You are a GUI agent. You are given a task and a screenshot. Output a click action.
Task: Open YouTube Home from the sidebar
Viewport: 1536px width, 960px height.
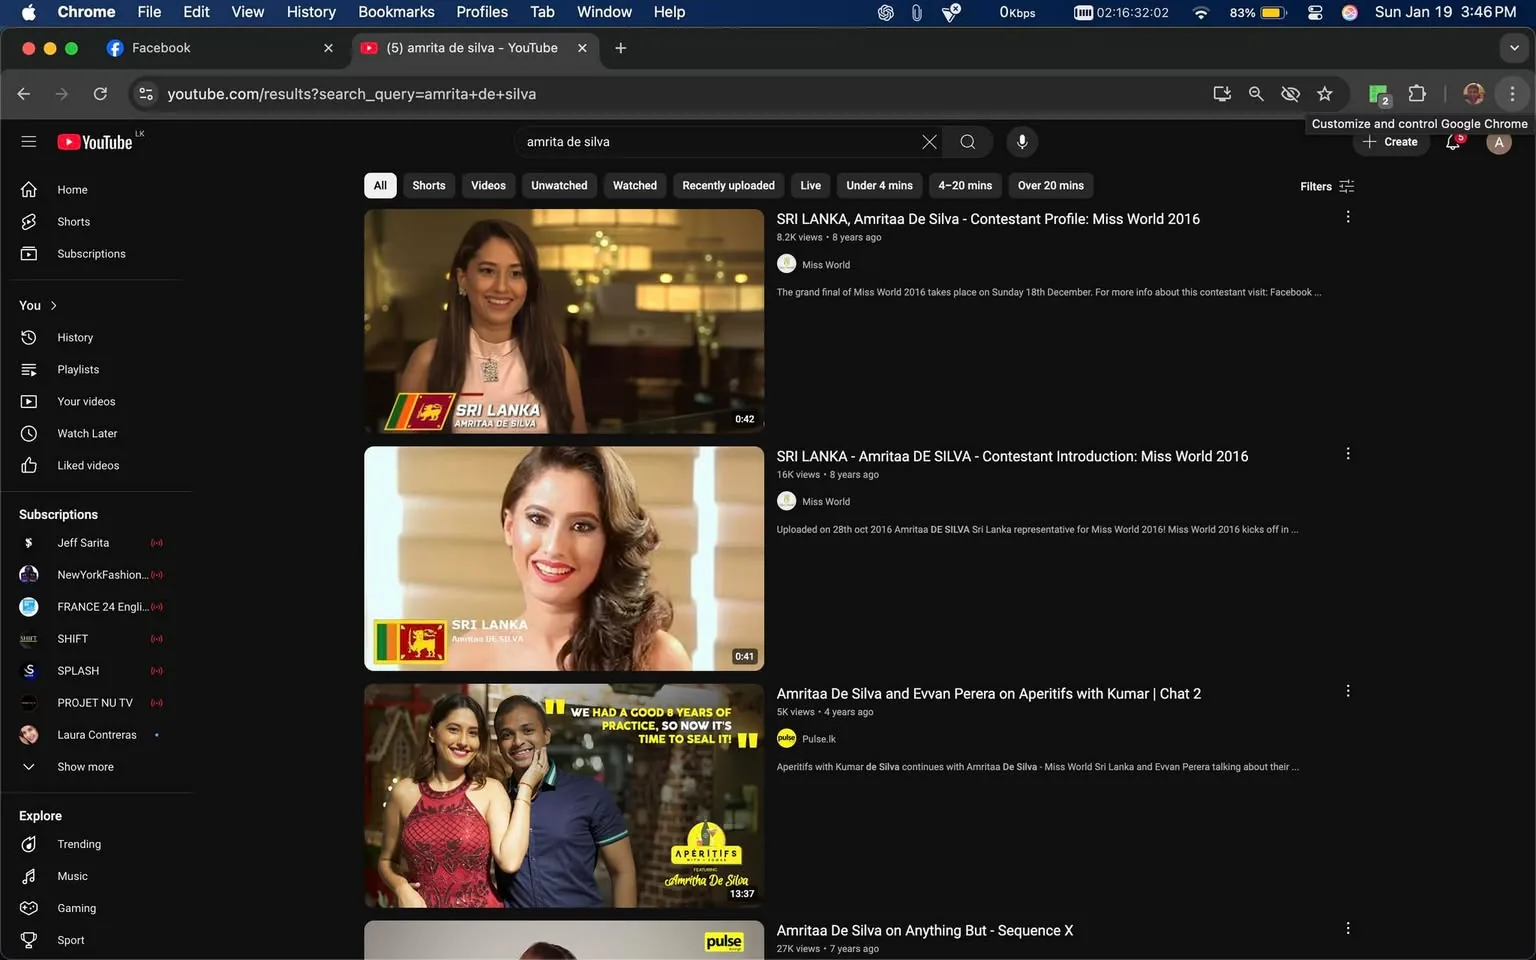click(x=72, y=189)
